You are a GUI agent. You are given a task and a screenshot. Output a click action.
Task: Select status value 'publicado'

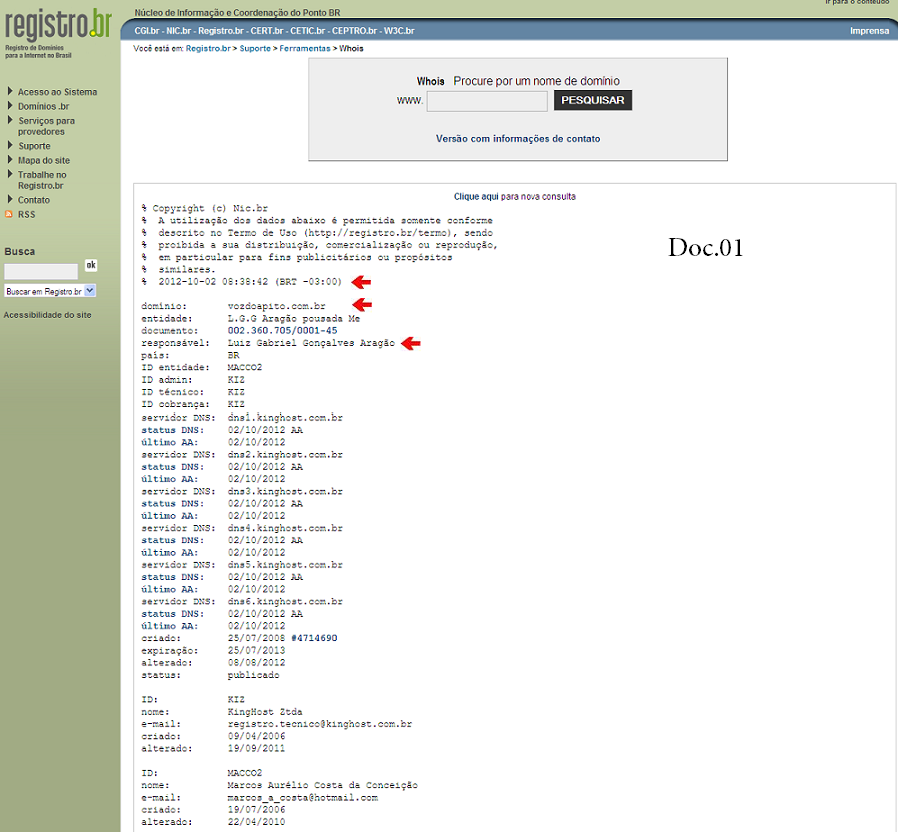(x=253, y=675)
